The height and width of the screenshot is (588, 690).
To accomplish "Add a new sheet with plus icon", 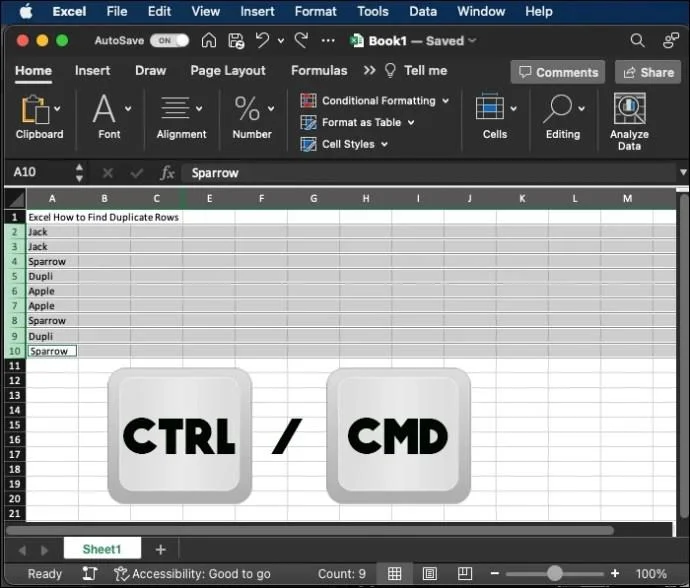I will (x=160, y=549).
